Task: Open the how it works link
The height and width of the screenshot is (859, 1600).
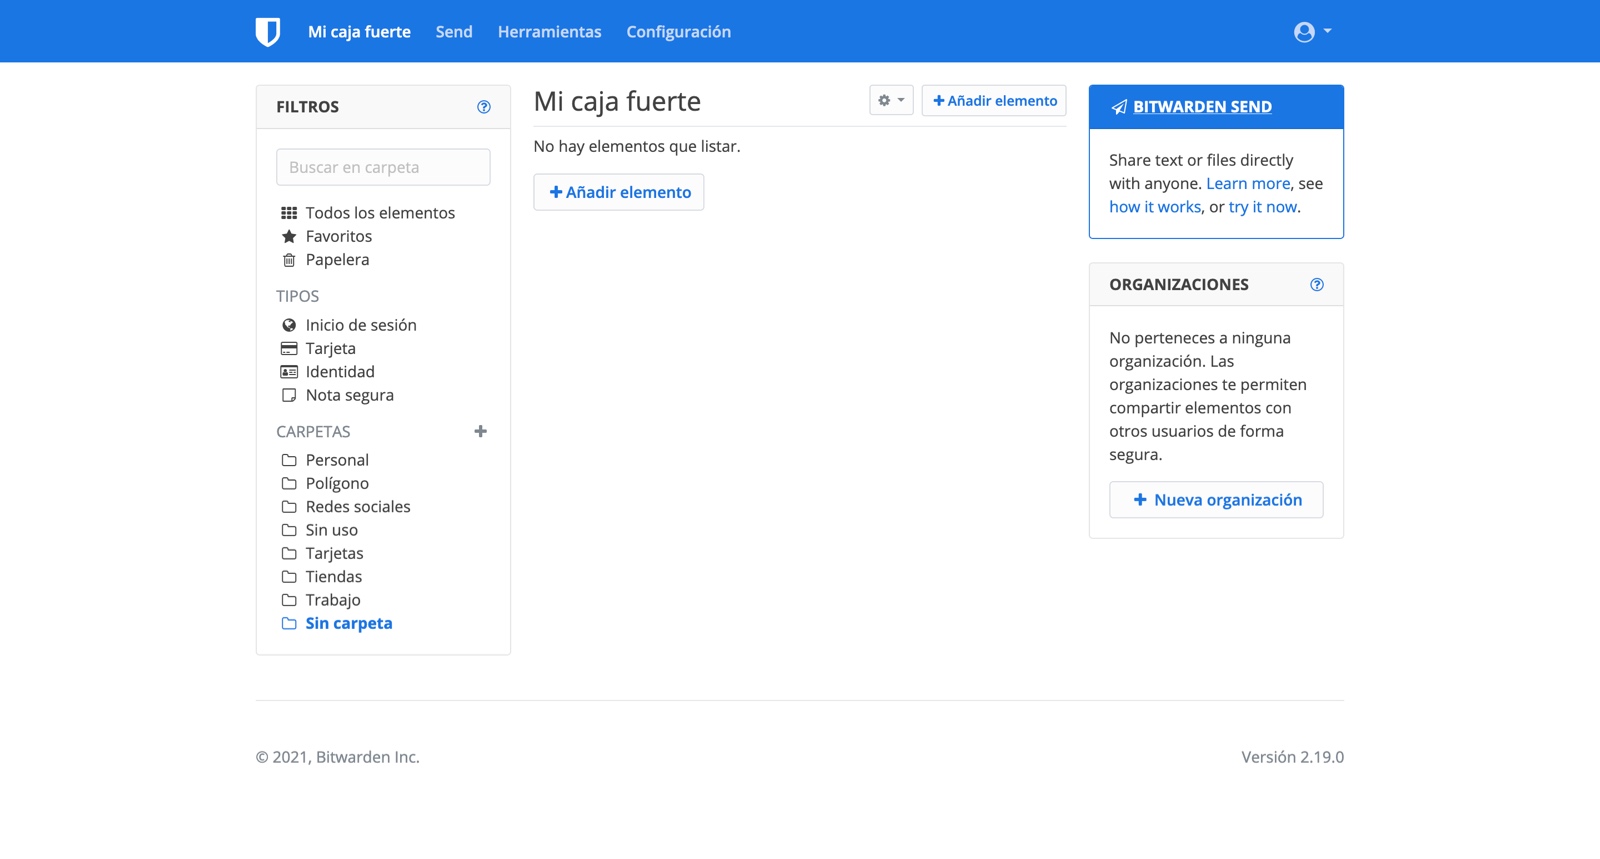Action: 1155,207
